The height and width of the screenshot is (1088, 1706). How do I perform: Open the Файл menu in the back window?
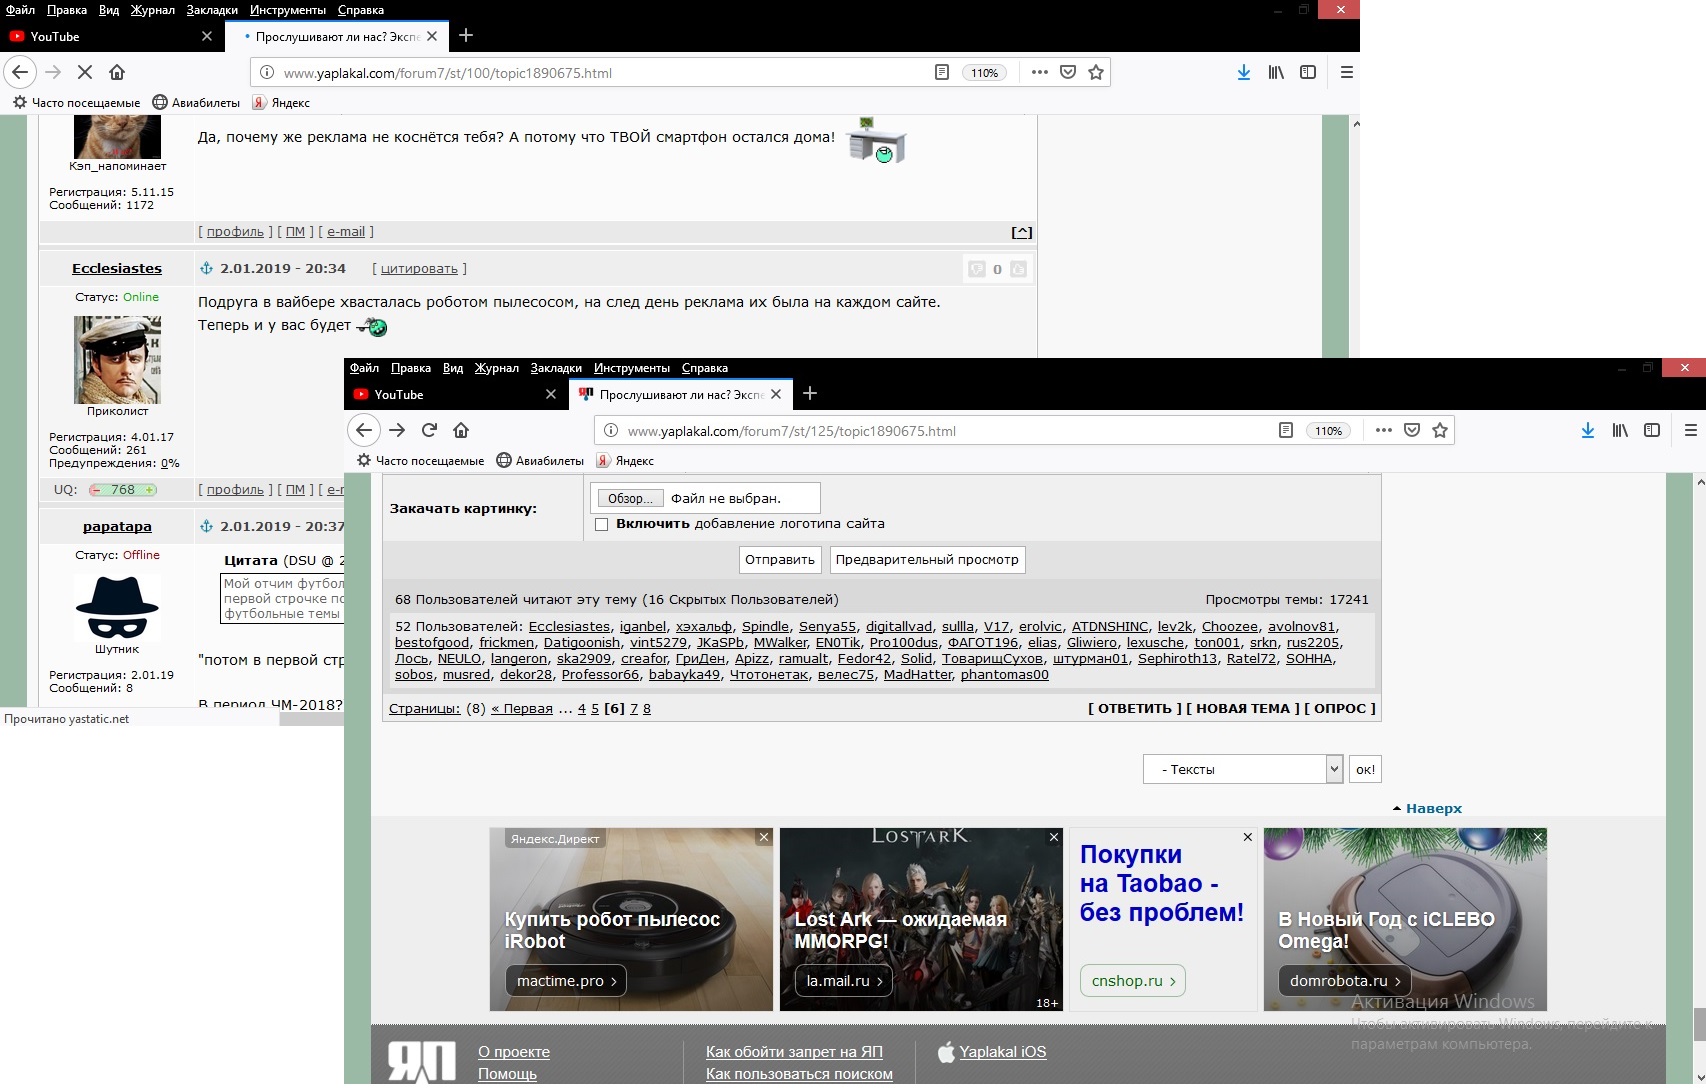pyautogui.click(x=20, y=10)
